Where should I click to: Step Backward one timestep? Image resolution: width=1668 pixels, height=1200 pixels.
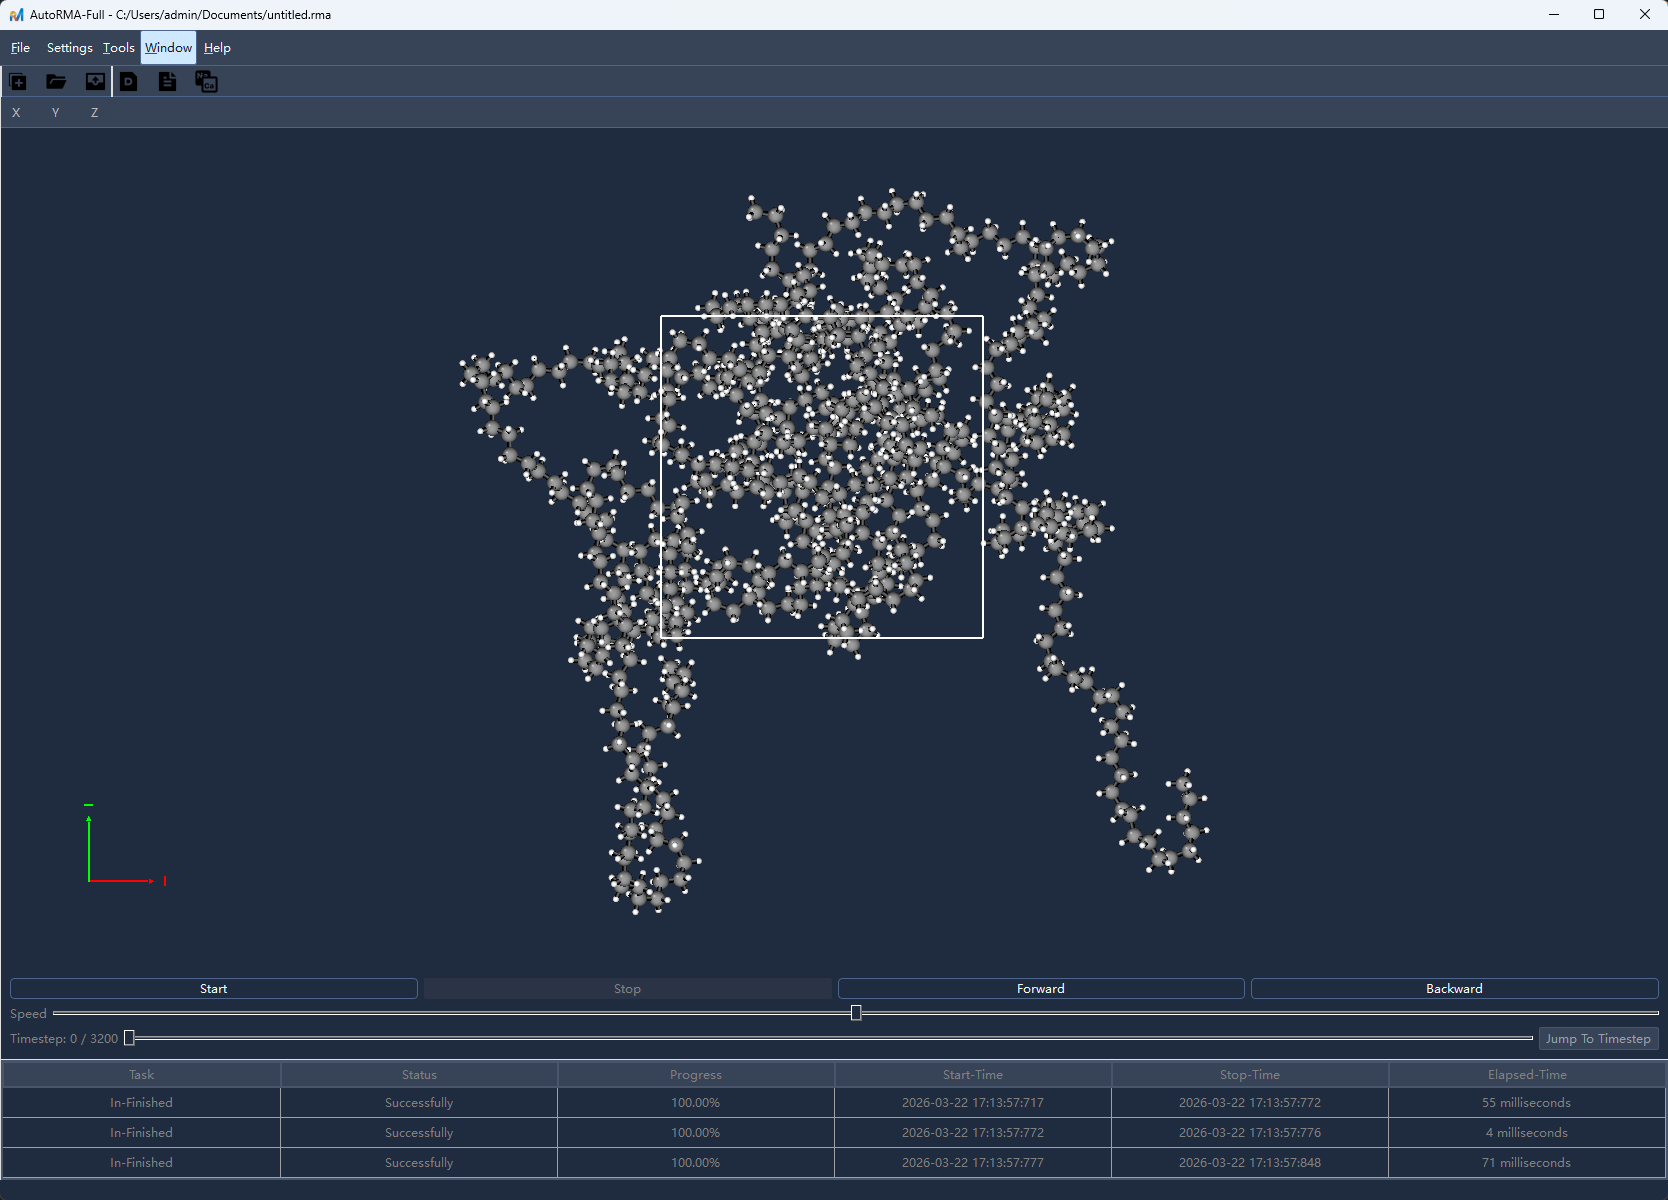point(1454,989)
